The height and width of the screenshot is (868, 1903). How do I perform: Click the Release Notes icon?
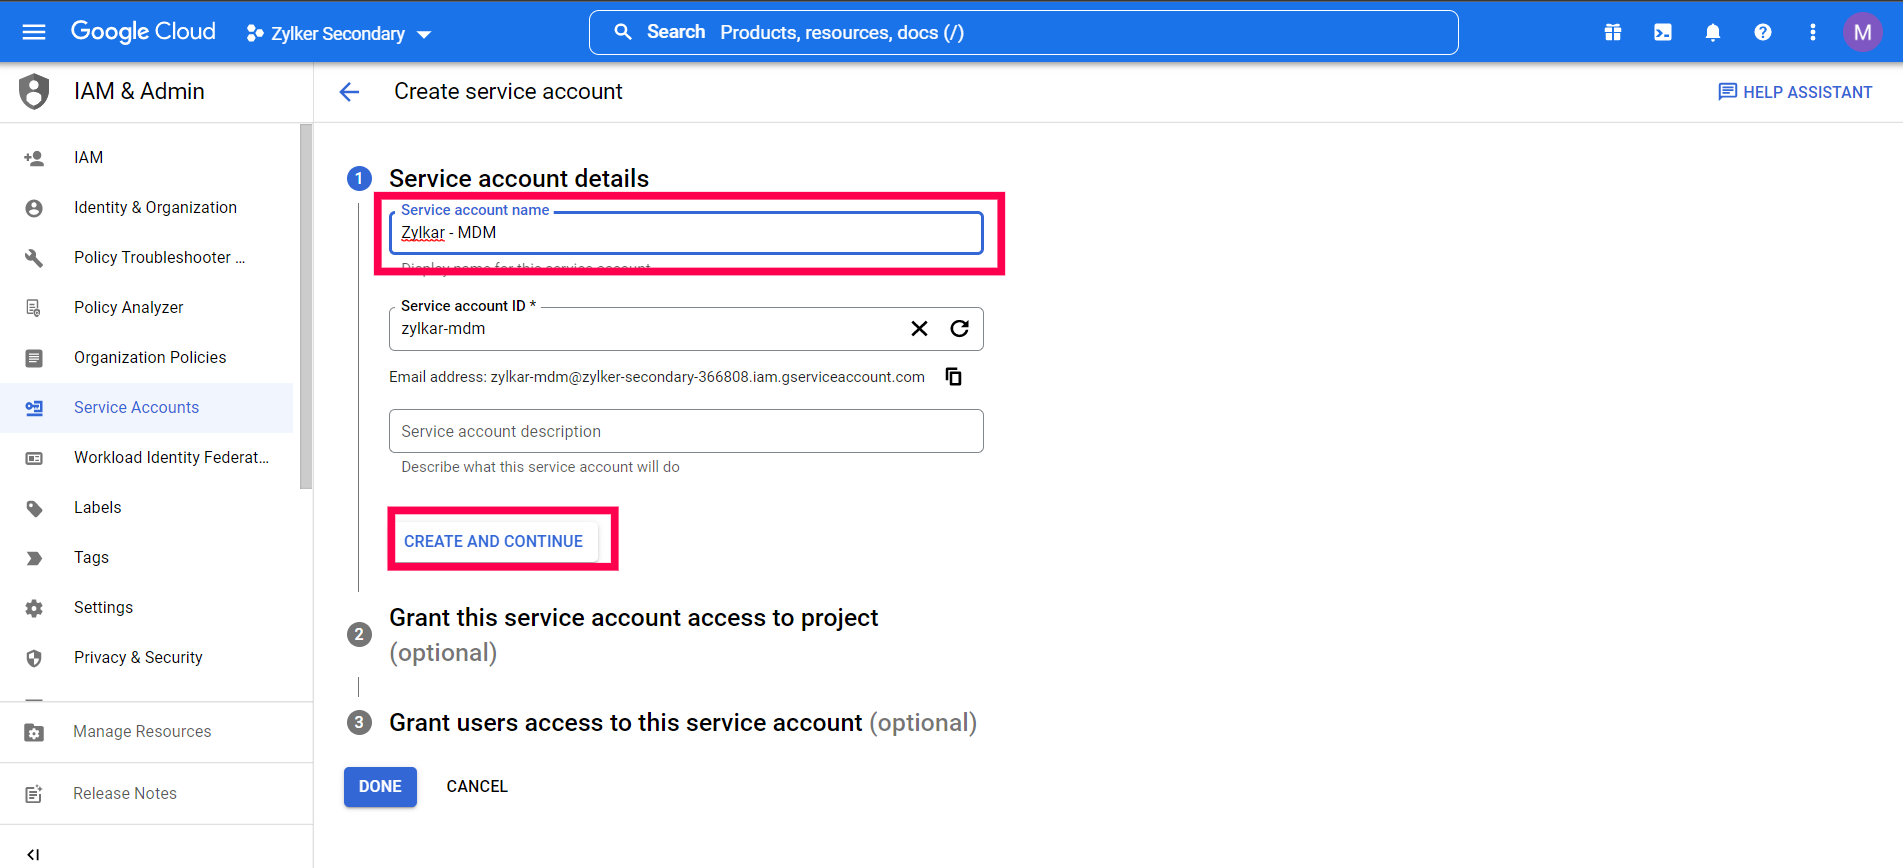coord(34,794)
